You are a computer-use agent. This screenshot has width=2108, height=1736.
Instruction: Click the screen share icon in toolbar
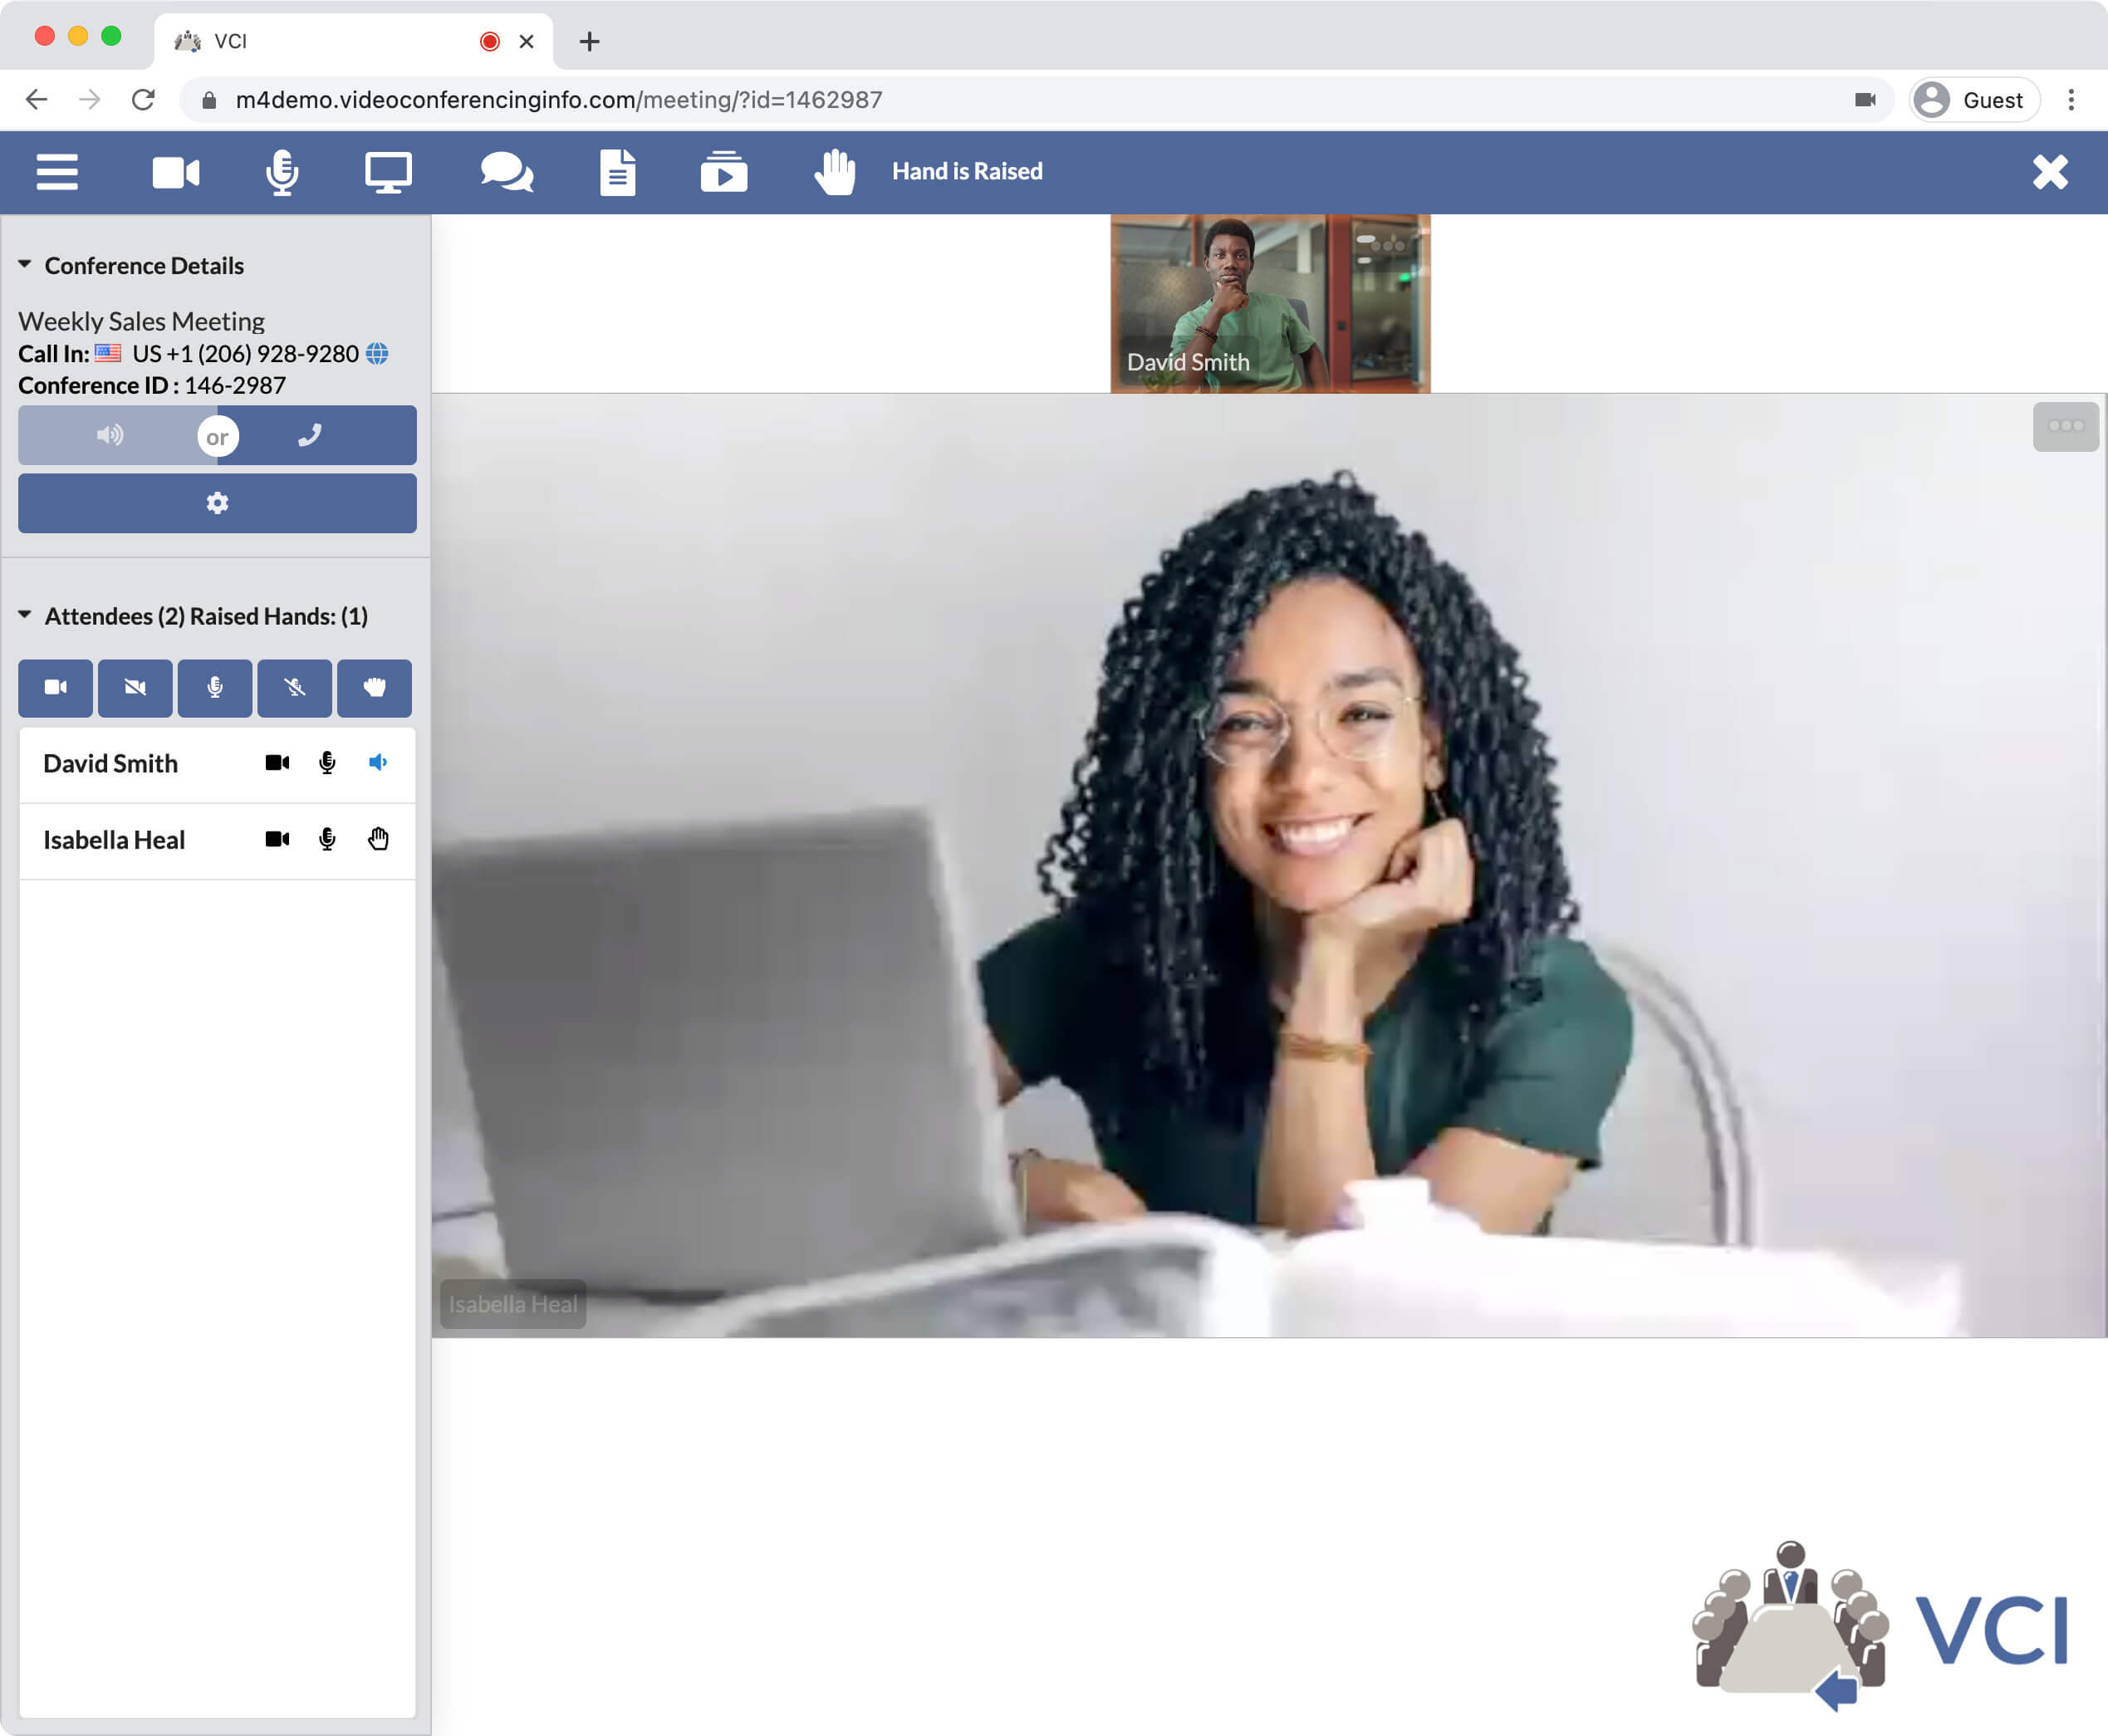tap(389, 170)
